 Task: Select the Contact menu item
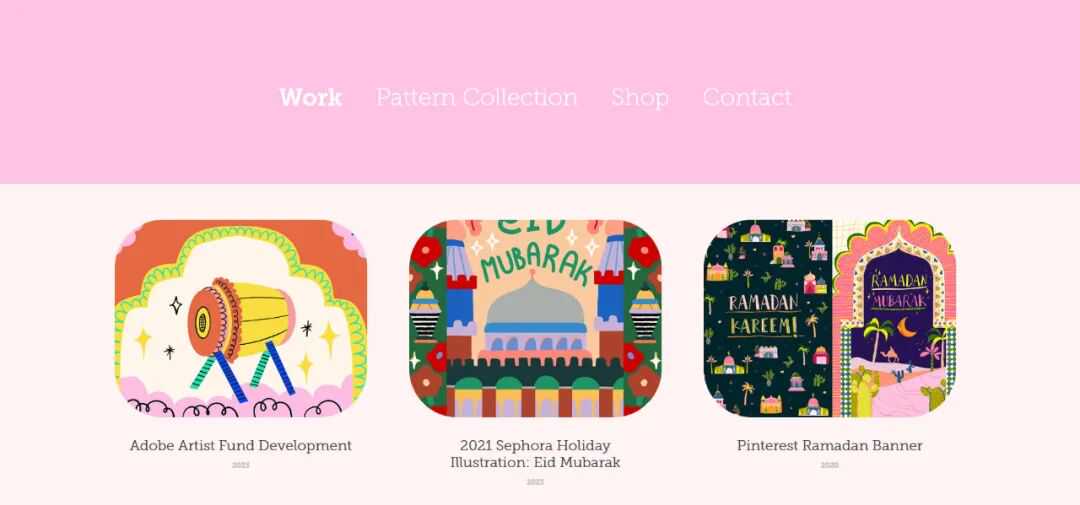tap(747, 97)
